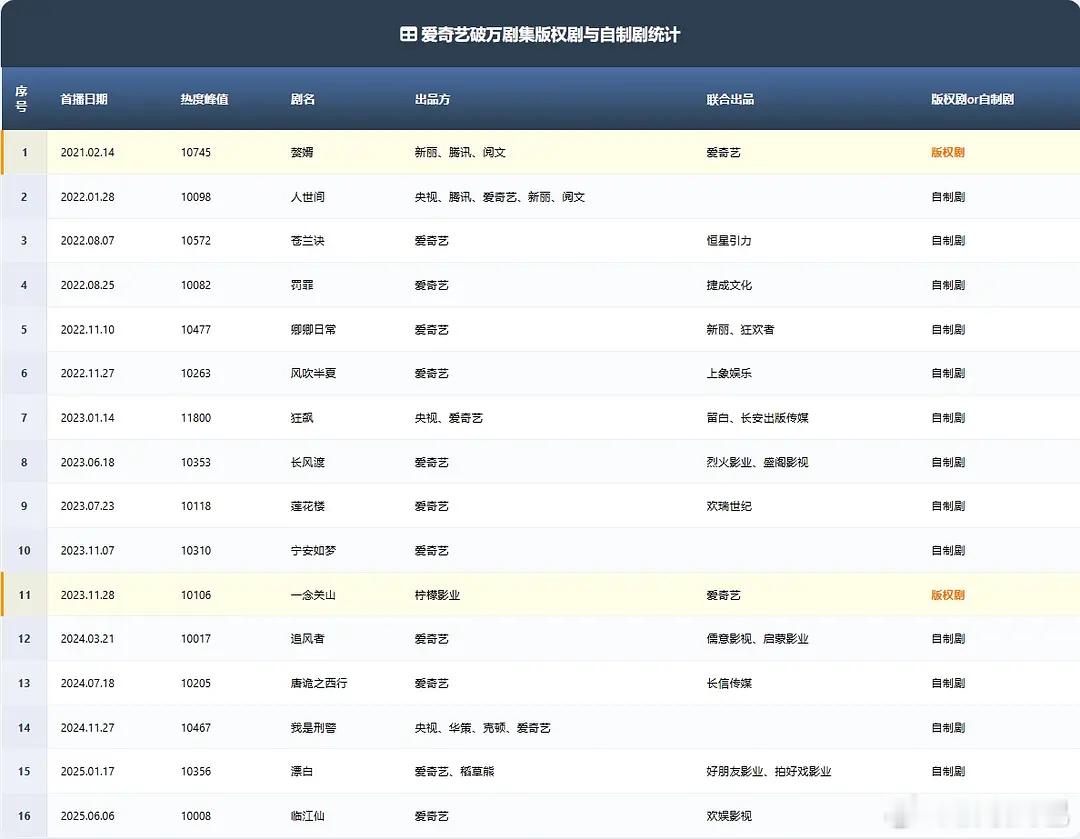The height and width of the screenshot is (839, 1080).
Task: Click producers 央视、腾讯、爱奇艺、新丽、阅文
Action: 500,197
